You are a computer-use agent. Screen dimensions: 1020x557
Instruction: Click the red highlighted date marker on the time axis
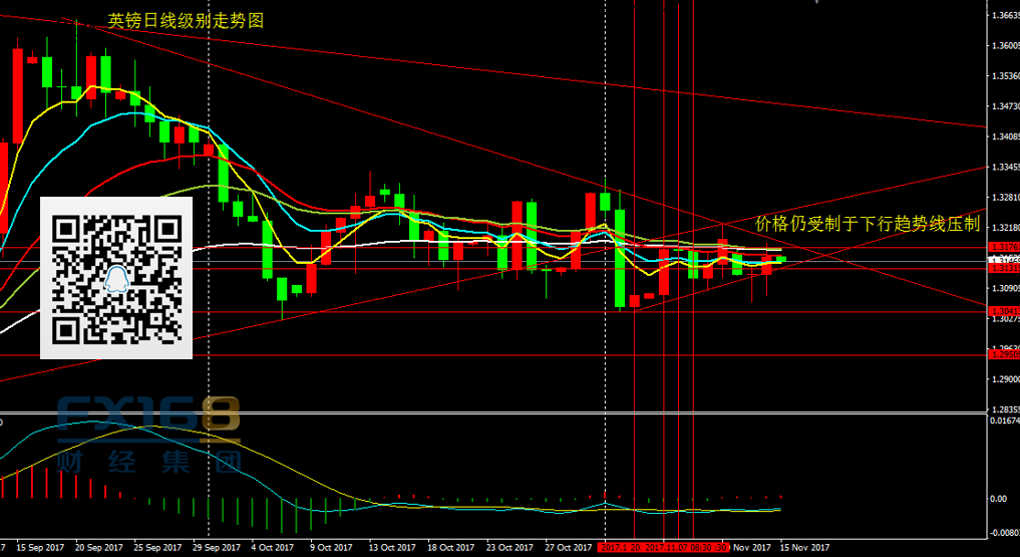[662, 547]
